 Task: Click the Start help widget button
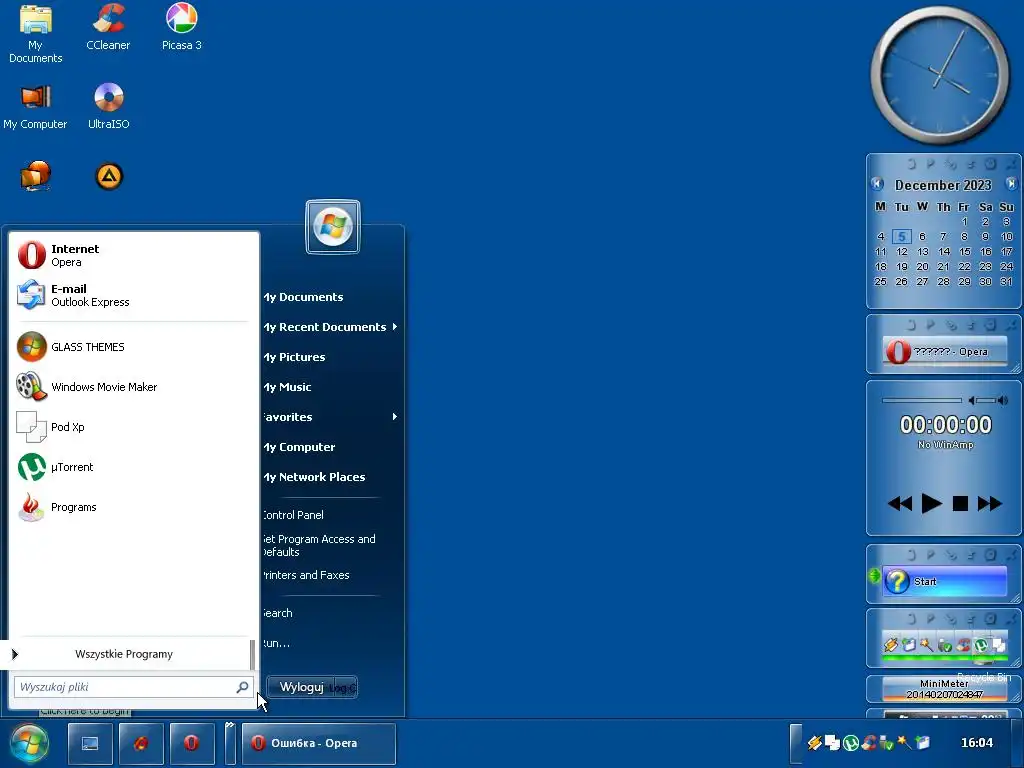pos(944,581)
